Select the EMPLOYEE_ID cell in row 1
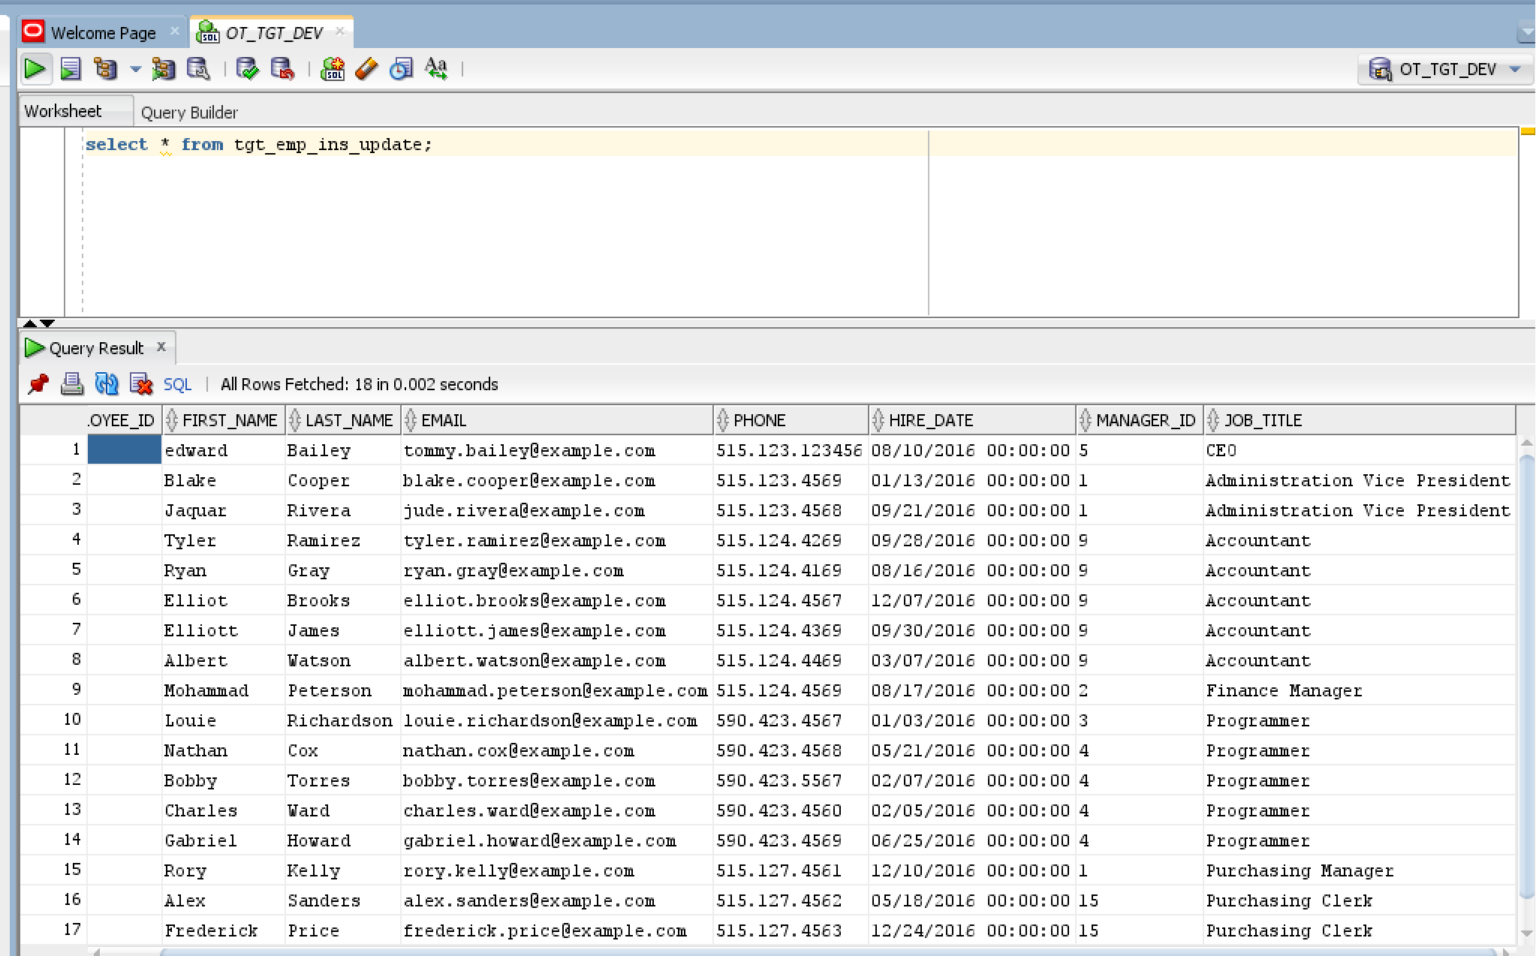Screen dimensions: 1536x956 click(124, 450)
